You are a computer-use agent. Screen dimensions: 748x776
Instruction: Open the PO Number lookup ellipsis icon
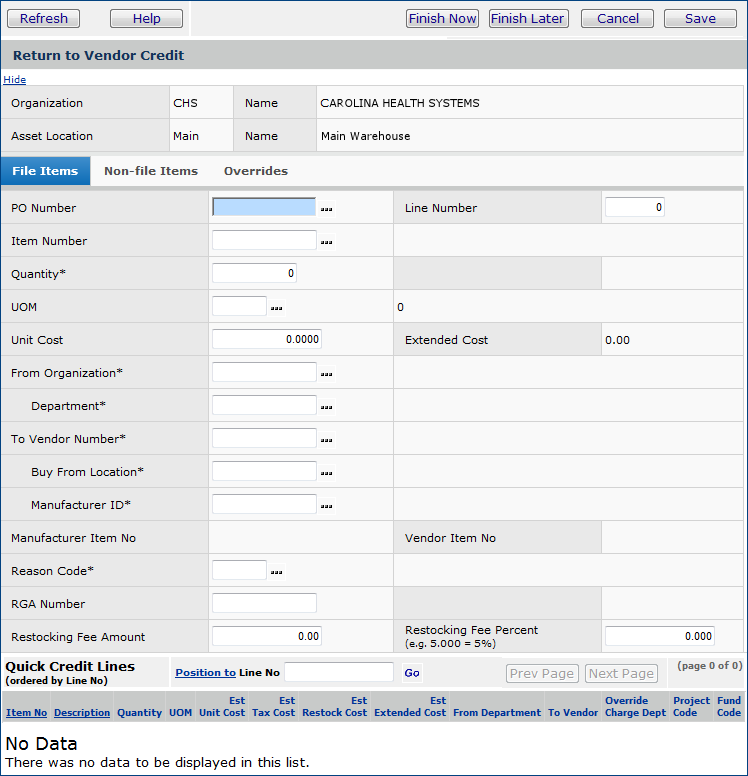(326, 209)
